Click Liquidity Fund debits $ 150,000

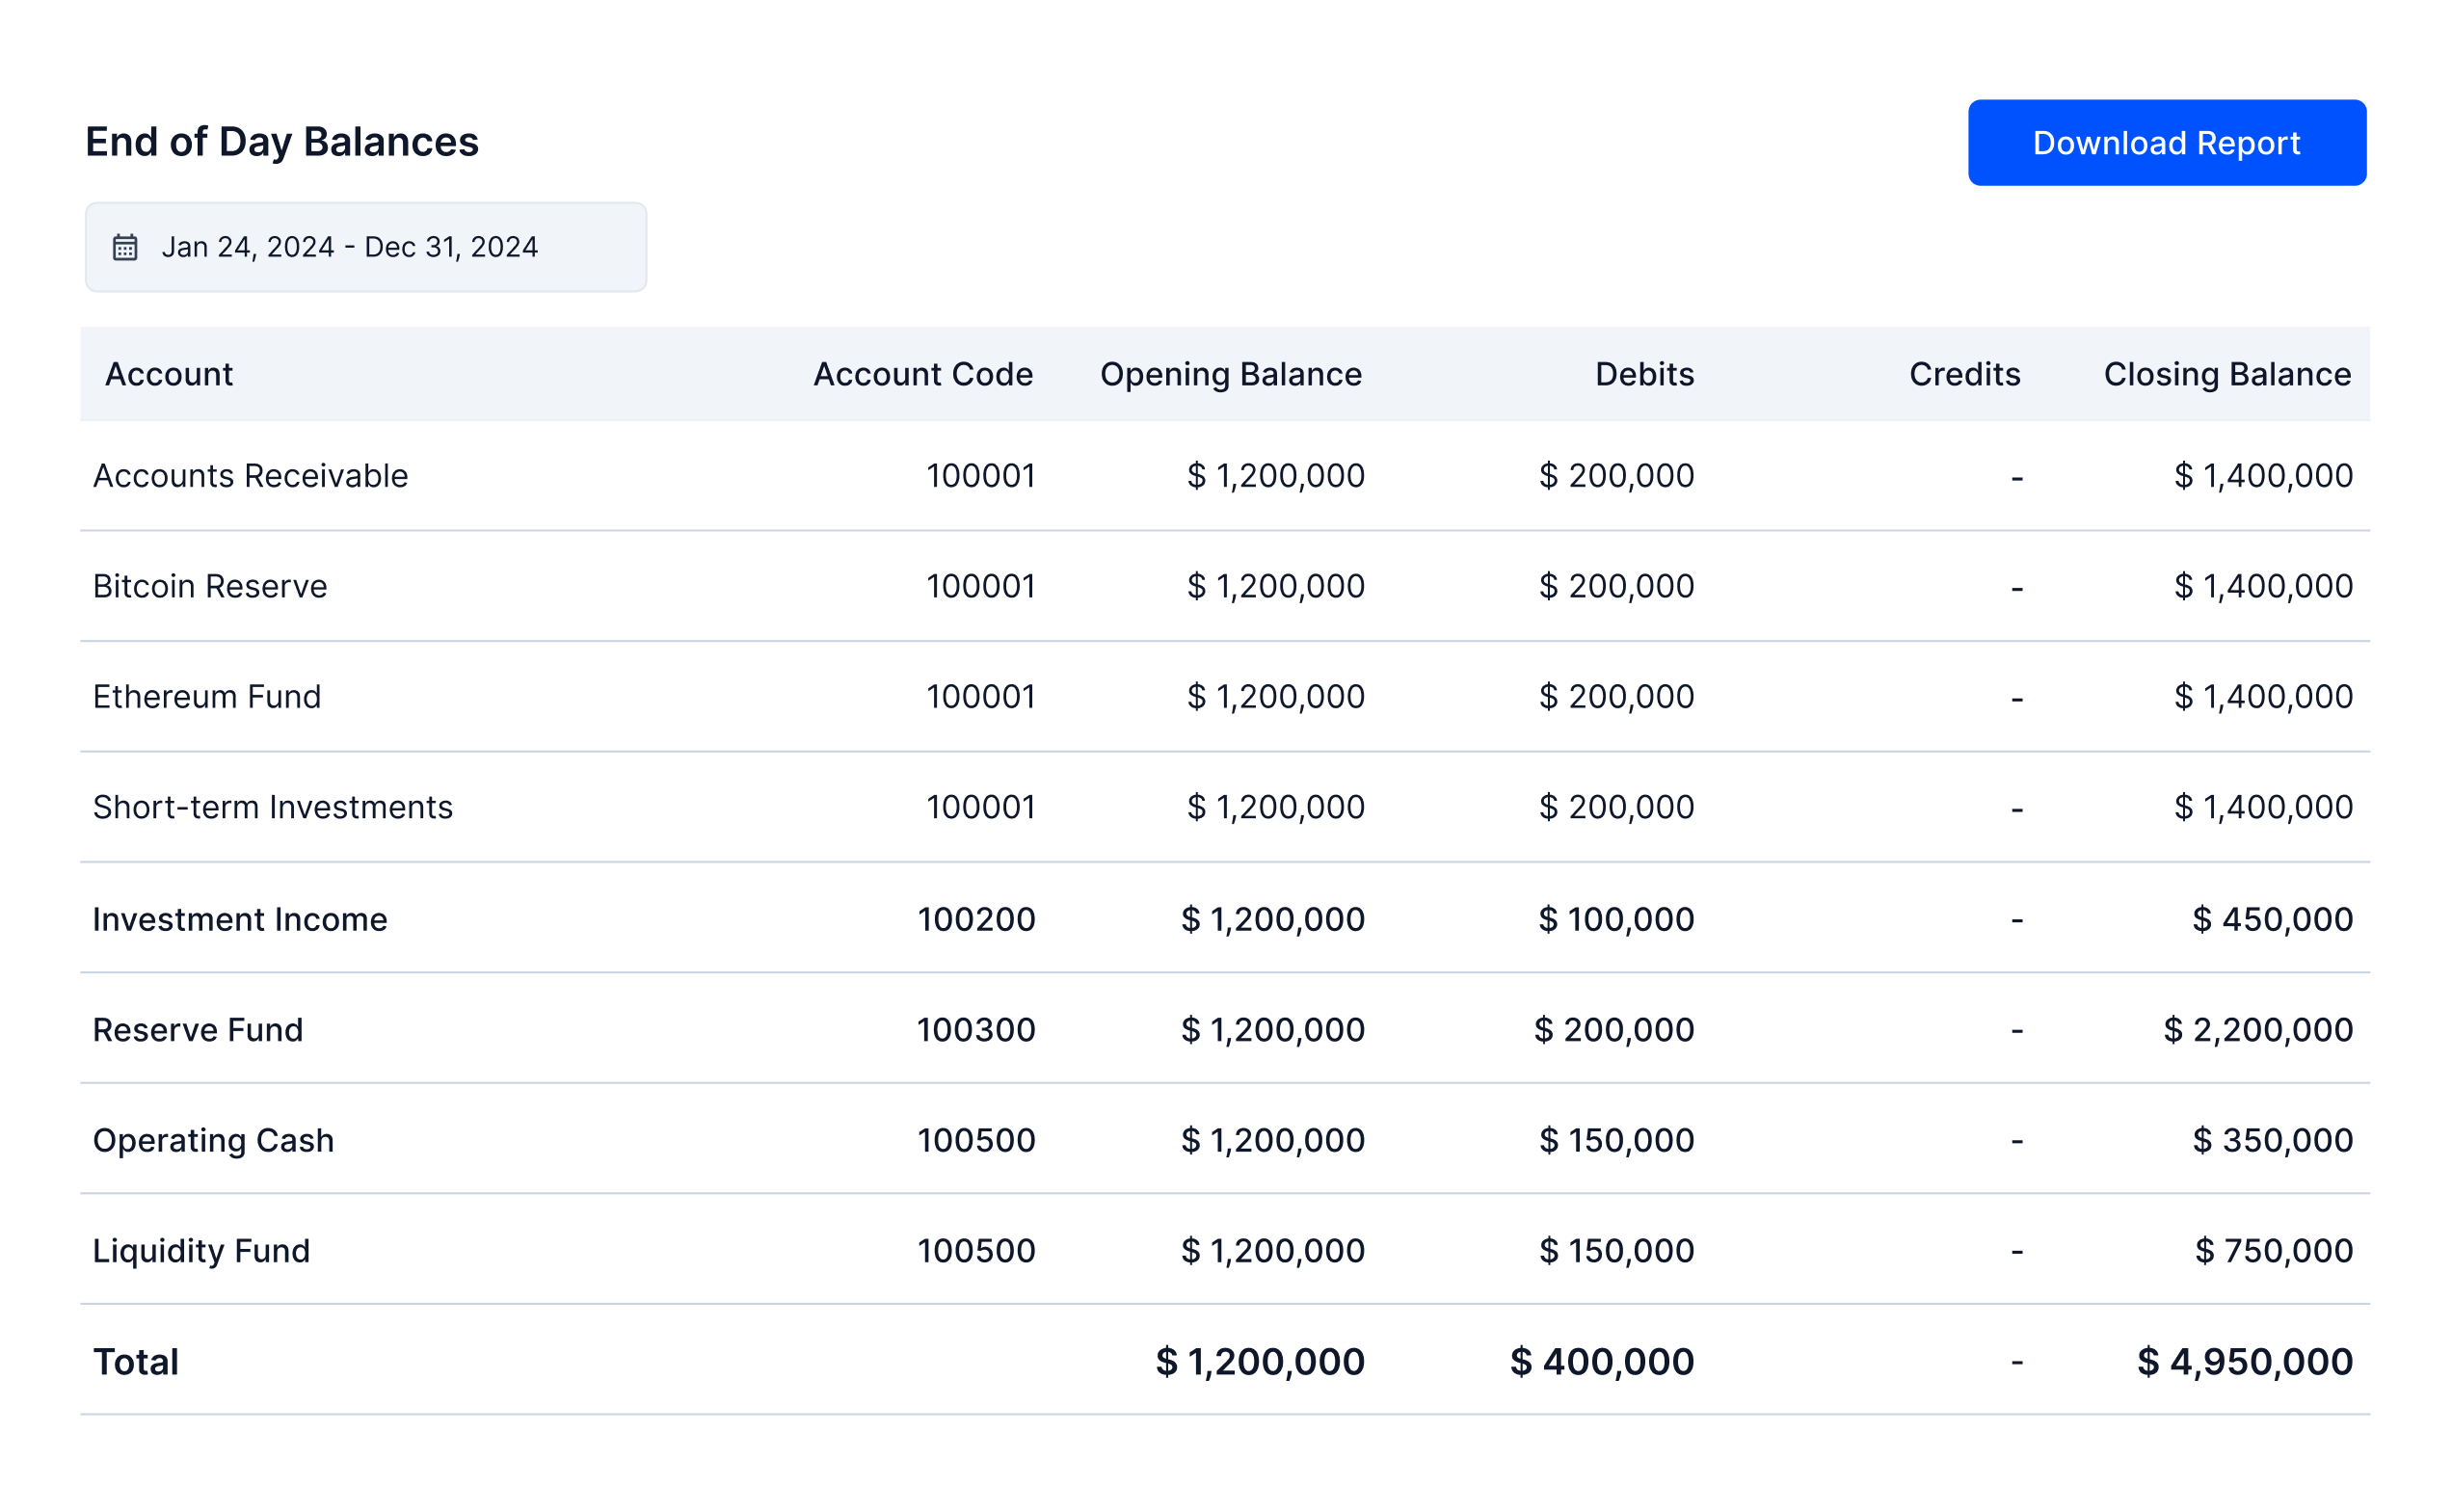1617,1251
